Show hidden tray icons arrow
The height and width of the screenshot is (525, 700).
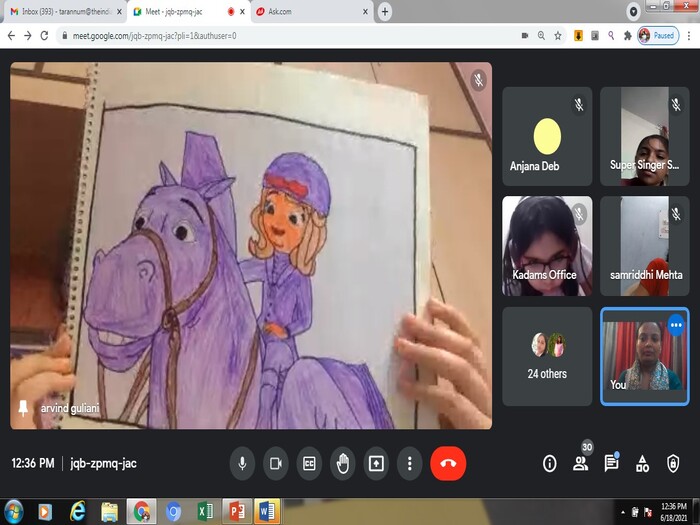pos(623,512)
